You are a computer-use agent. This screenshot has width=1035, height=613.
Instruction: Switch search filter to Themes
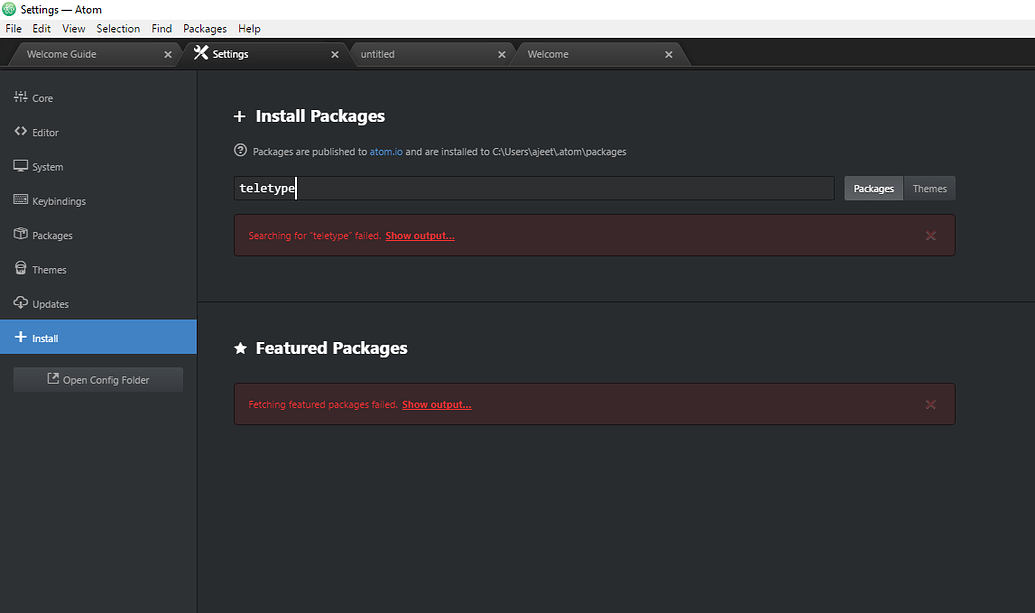pyautogui.click(x=929, y=187)
